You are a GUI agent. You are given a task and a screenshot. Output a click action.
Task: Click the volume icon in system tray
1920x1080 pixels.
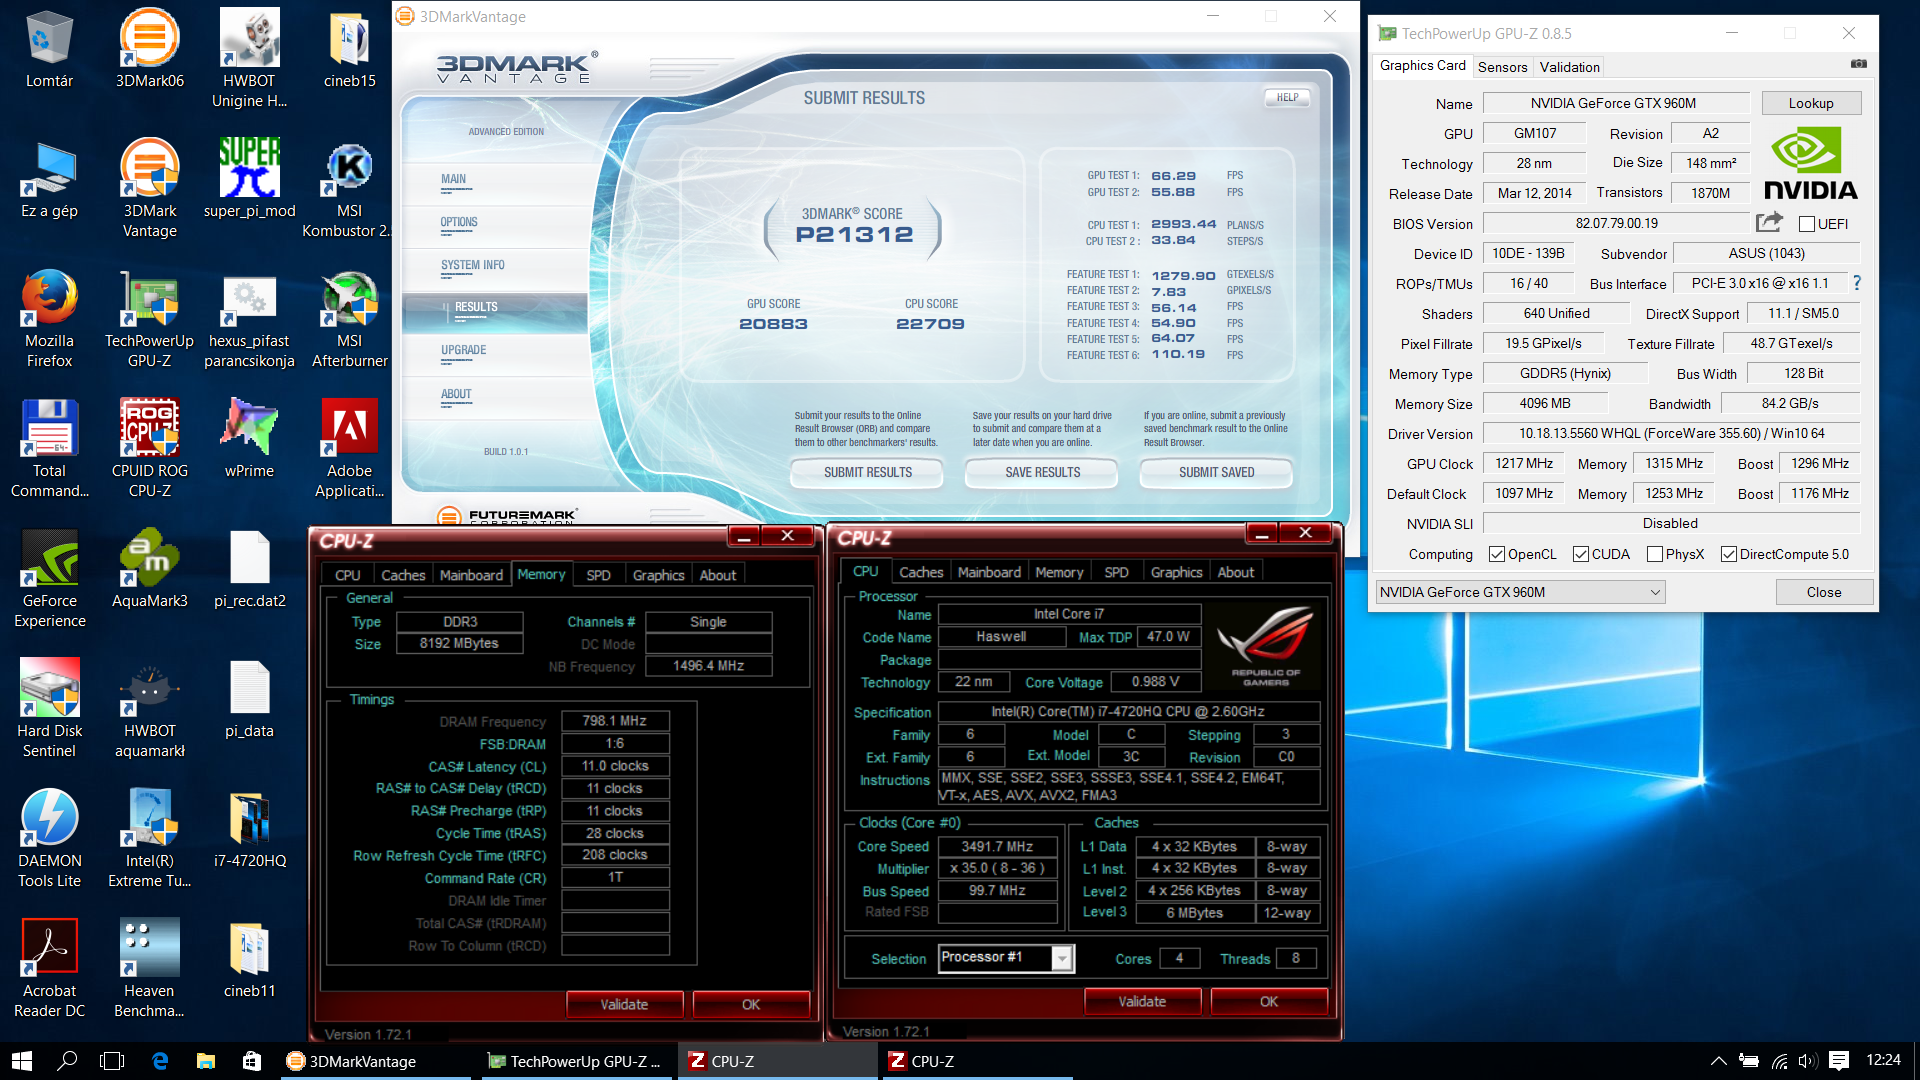pyautogui.click(x=1807, y=1061)
